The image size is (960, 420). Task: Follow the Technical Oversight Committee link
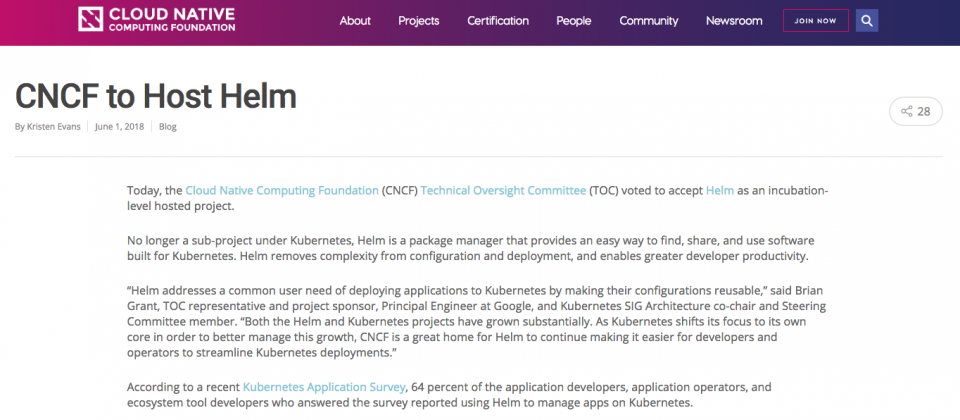503,190
